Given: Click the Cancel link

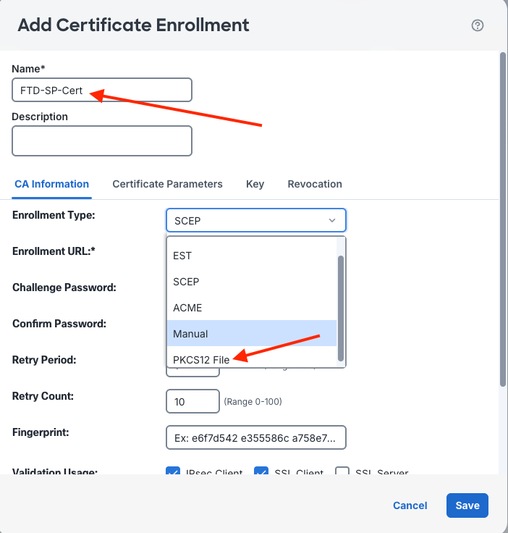Looking at the screenshot, I should point(410,505).
